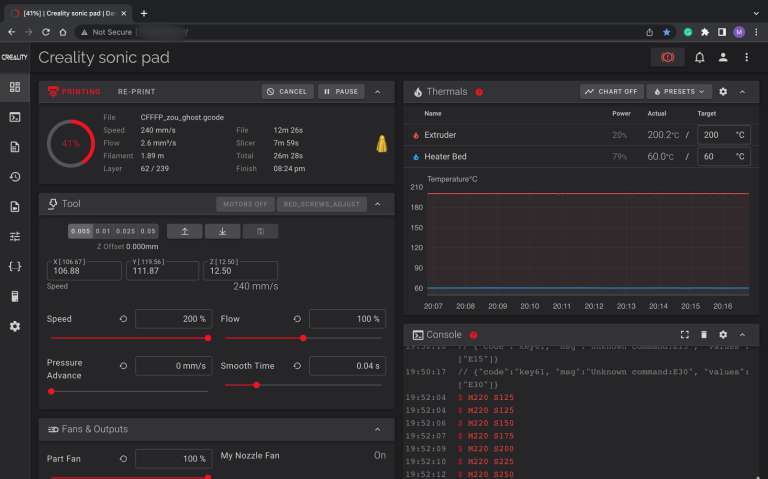Open the notifications bell
768x479 pixels.
click(700, 58)
